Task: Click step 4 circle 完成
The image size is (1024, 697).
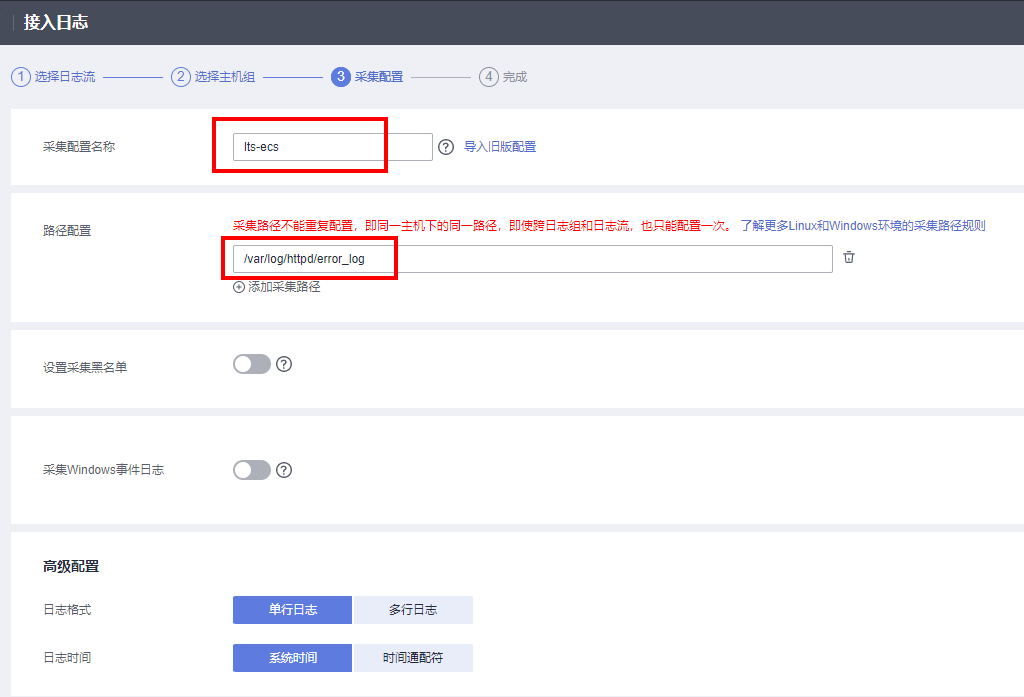Action: click(488, 77)
